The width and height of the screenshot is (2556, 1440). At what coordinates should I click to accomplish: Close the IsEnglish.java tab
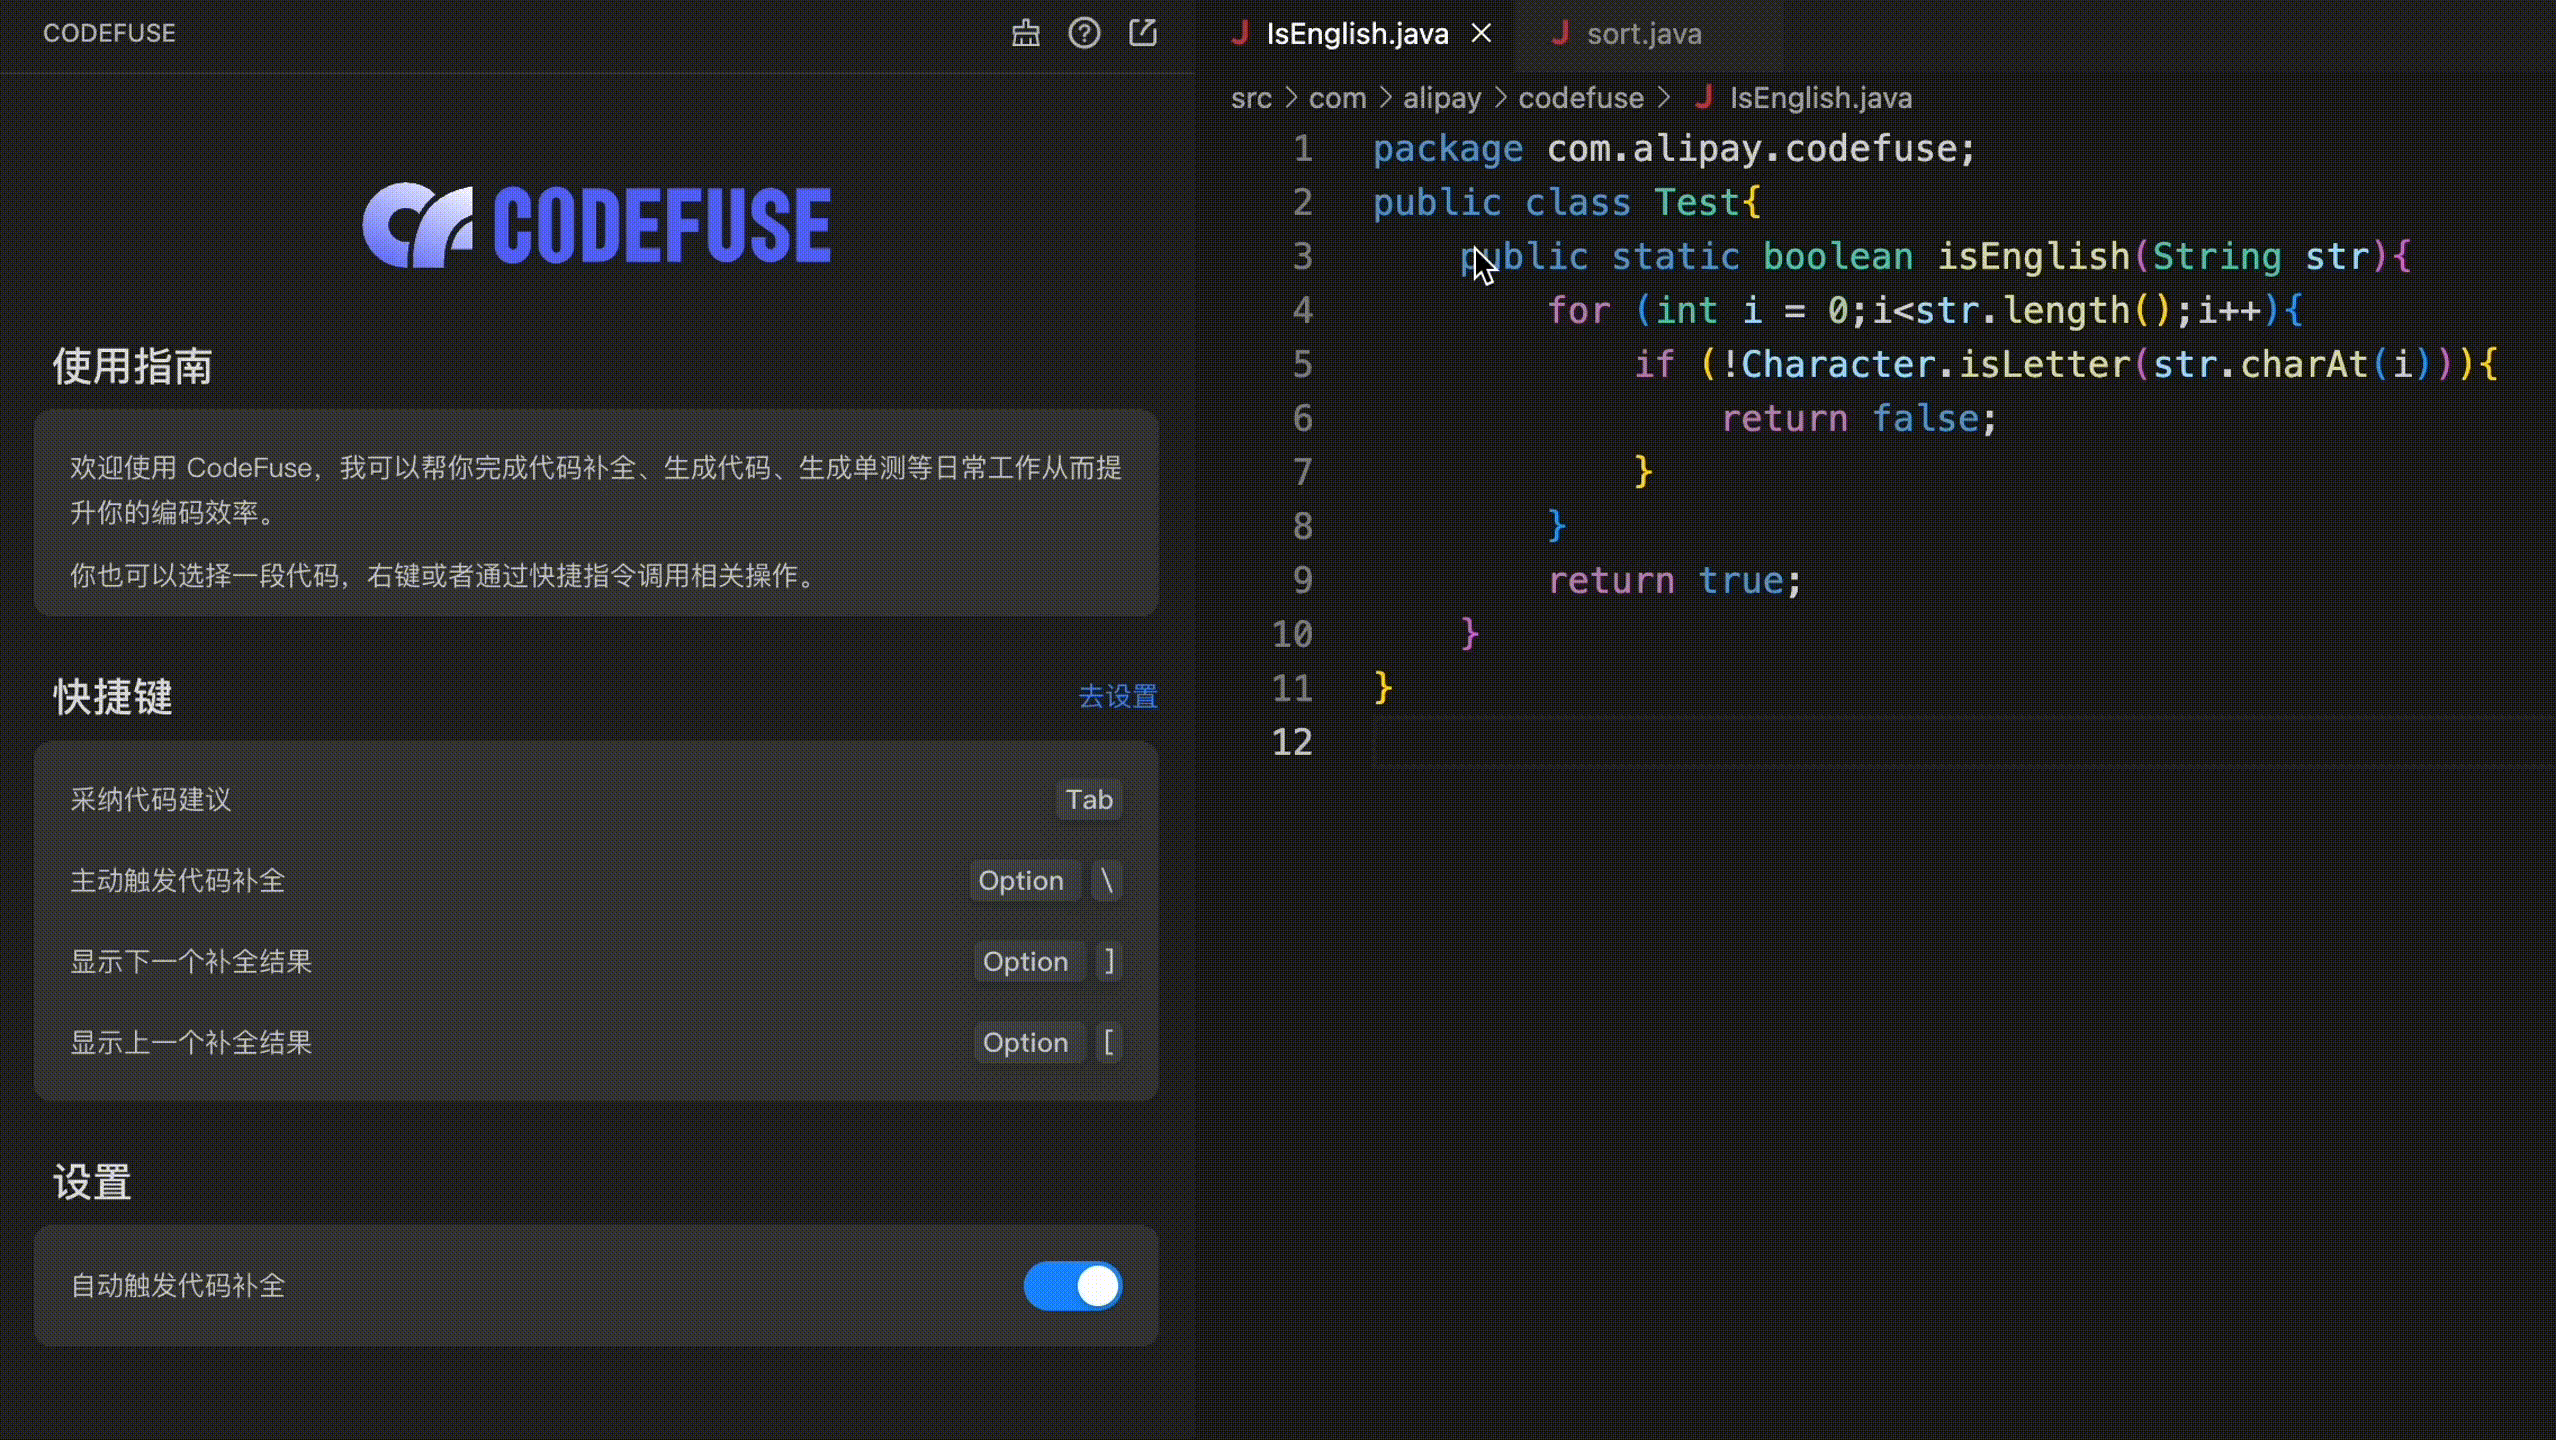[1481, 33]
